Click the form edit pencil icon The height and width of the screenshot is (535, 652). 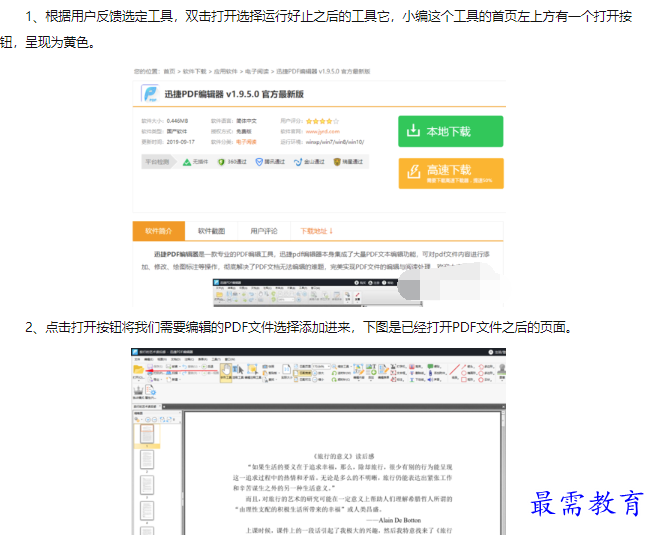point(383,369)
